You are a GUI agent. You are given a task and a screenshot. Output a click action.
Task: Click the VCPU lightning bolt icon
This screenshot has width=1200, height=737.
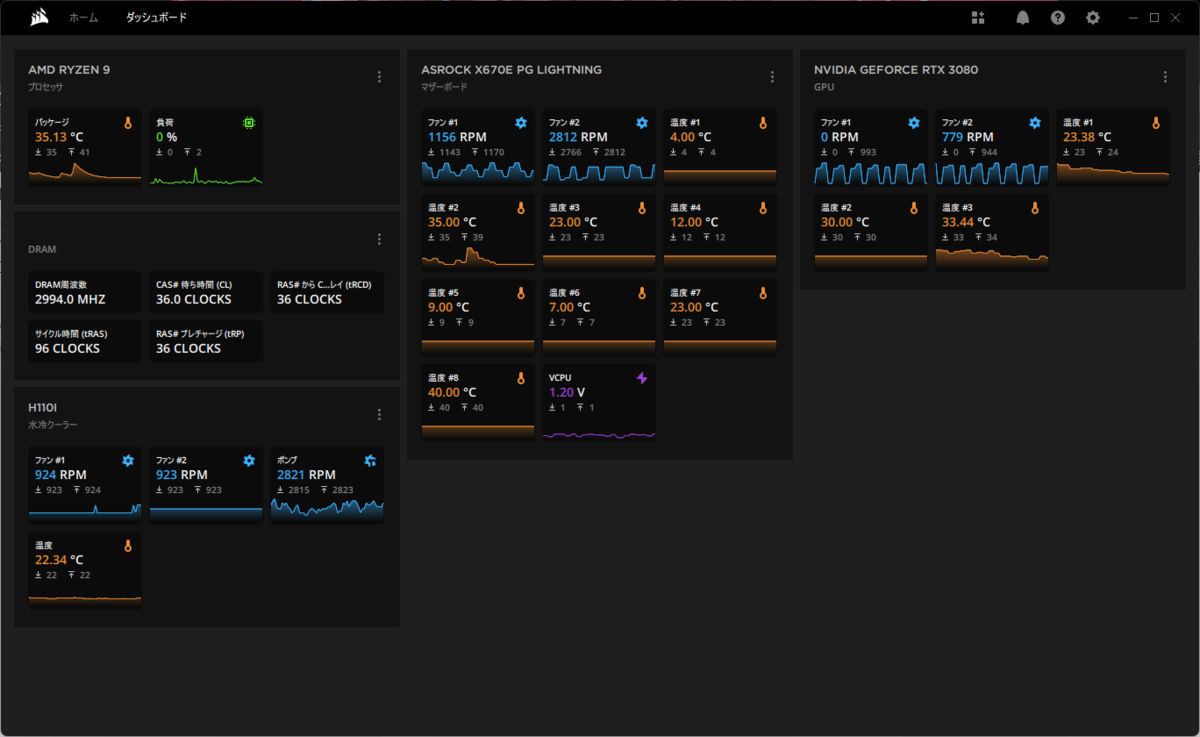(x=642, y=378)
